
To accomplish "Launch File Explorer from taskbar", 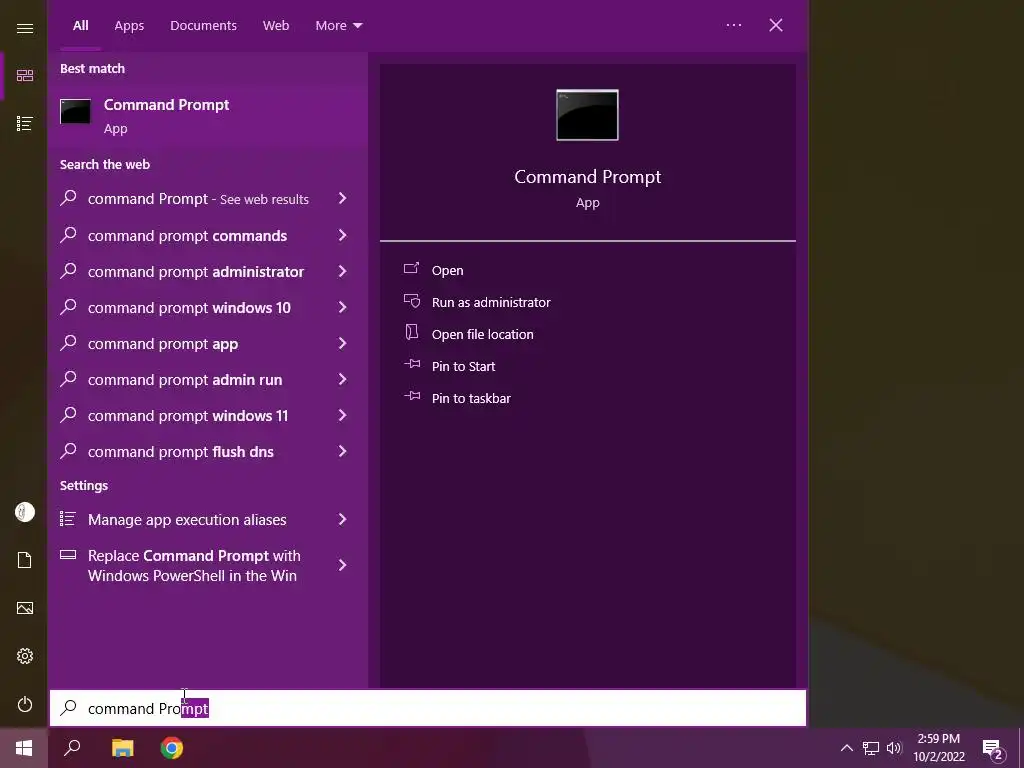I will tap(122, 748).
